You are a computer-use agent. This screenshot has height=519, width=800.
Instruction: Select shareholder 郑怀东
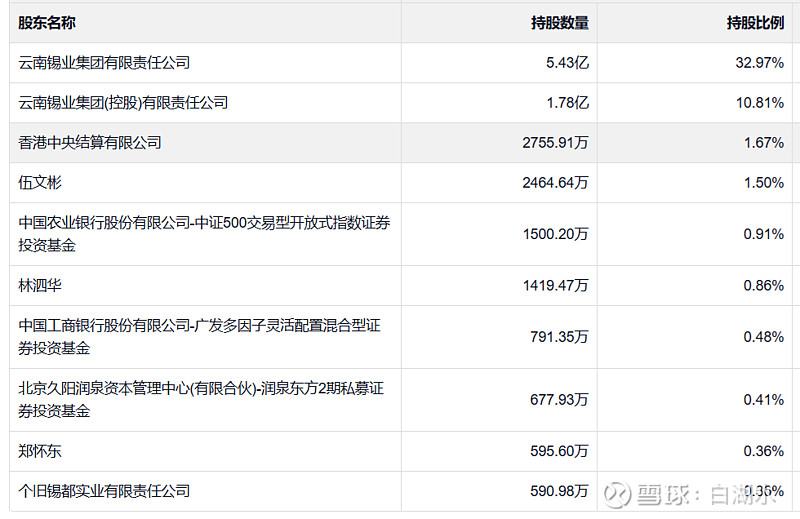40,451
